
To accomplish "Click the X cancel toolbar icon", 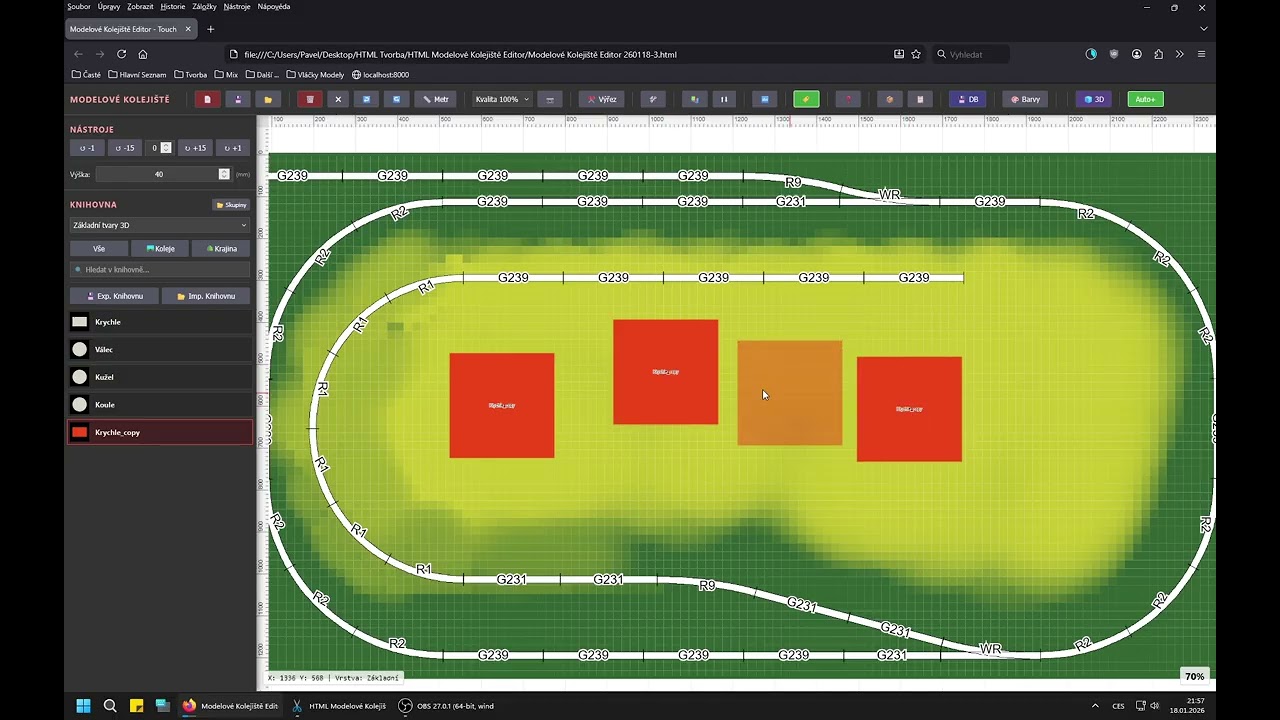I will point(338,99).
